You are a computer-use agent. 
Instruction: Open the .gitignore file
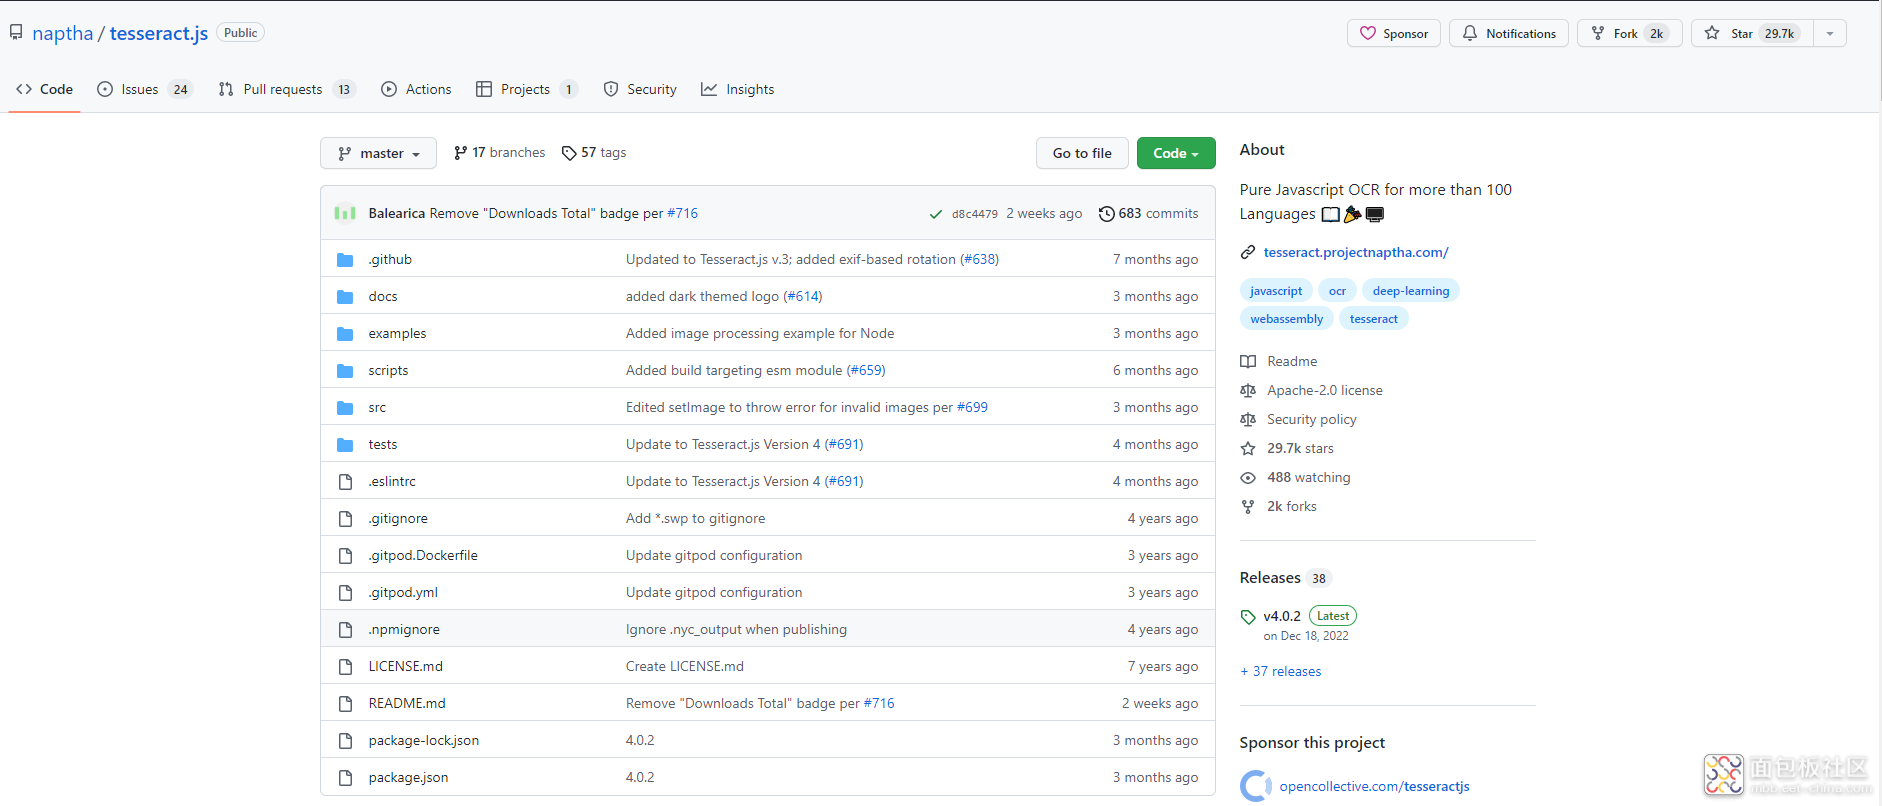398,518
